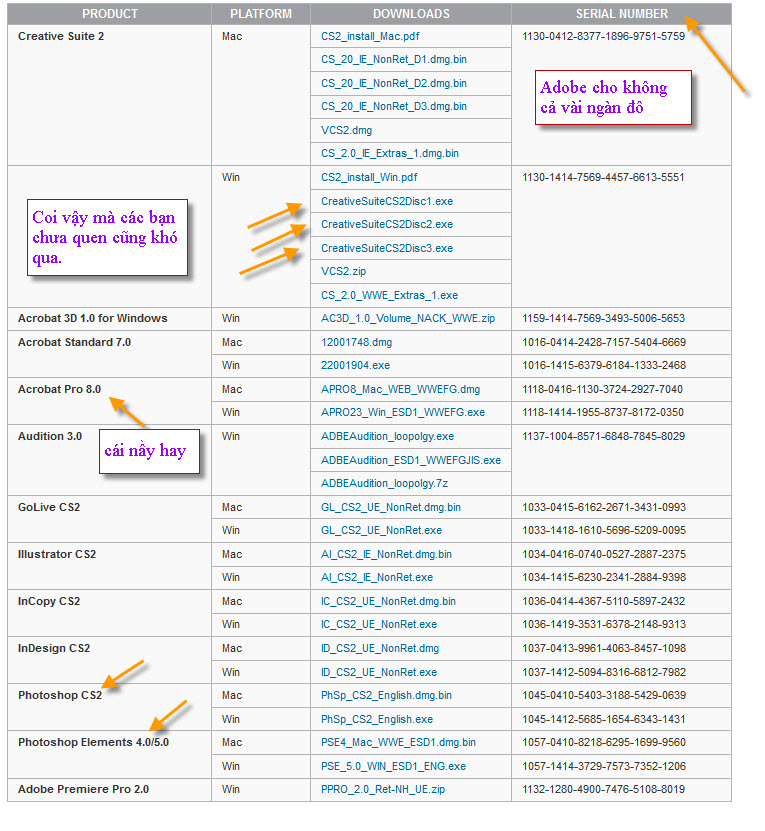
Task: Select Photoshop CS2 Mac serial 1045-0410-5403-3188-5429-0639
Action: click(x=604, y=696)
